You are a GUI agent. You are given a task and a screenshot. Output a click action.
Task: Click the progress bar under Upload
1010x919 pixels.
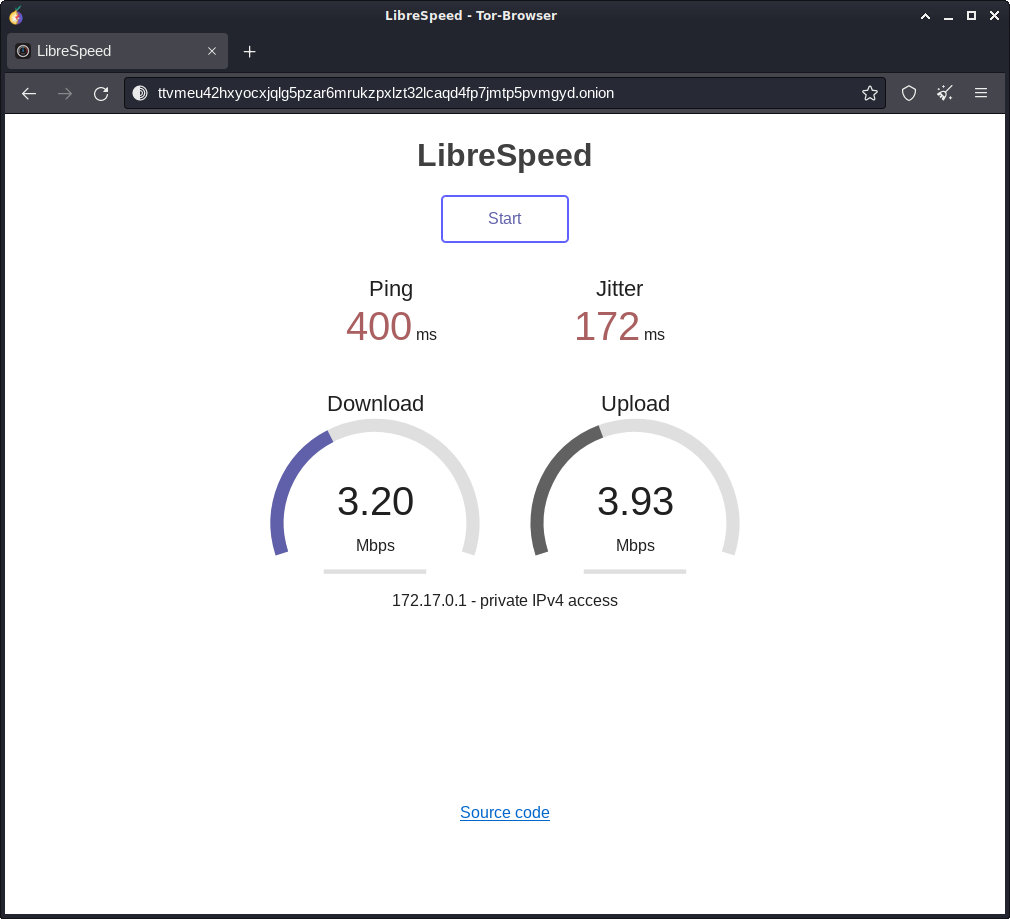635,571
